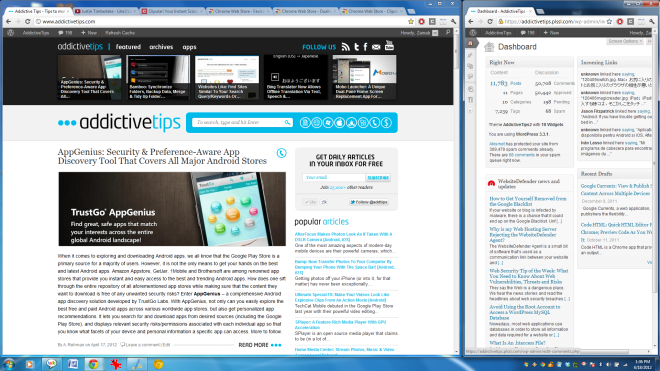
Task: Open the wrench menu in left Chrome window
Action: click(x=453, y=21)
